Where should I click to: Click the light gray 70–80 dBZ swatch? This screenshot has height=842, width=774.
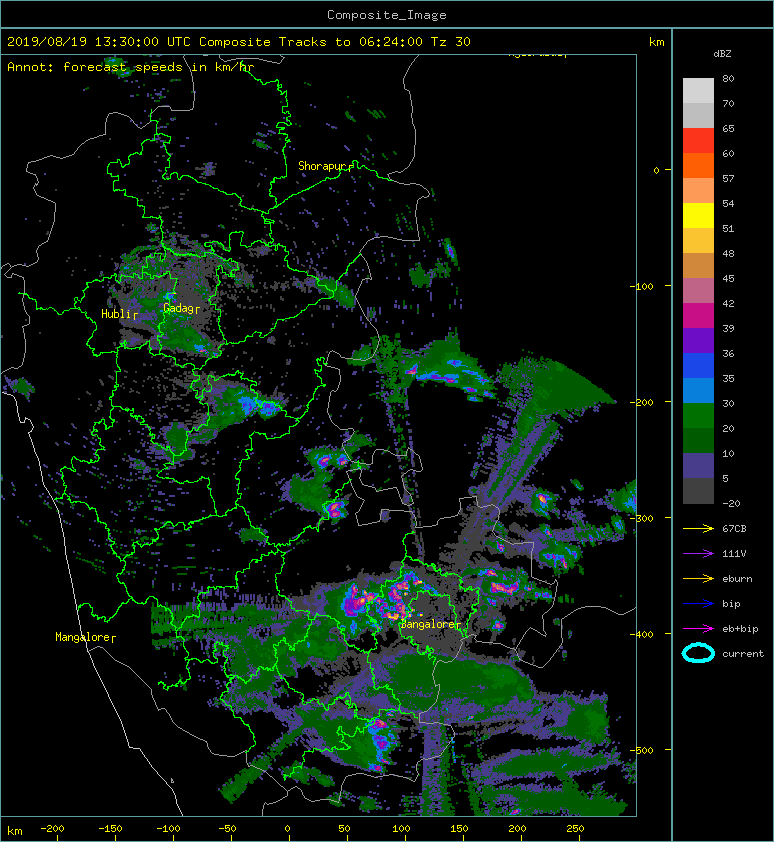[x=698, y=90]
